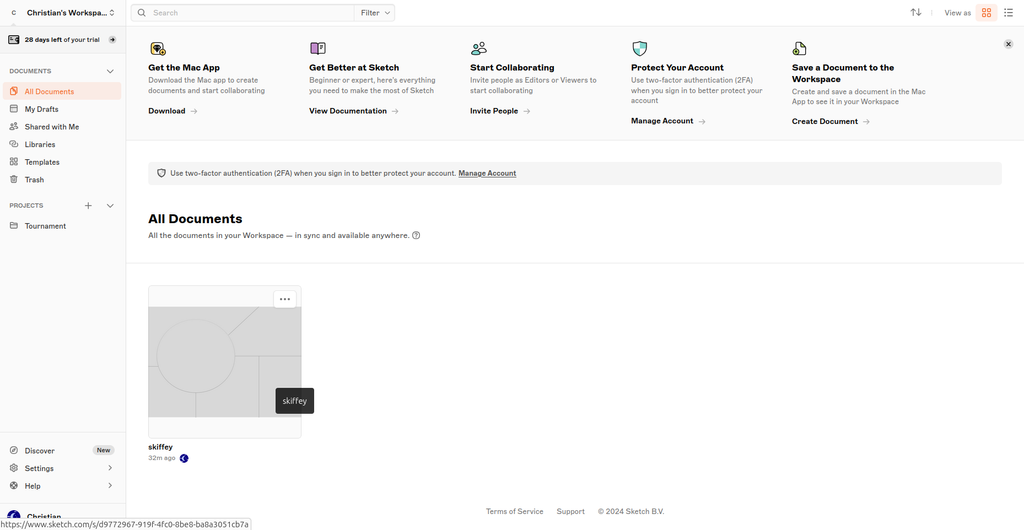Click the New badge next to Discover
Image resolution: width=1024 pixels, height=530 pixels.
point(103,450)
